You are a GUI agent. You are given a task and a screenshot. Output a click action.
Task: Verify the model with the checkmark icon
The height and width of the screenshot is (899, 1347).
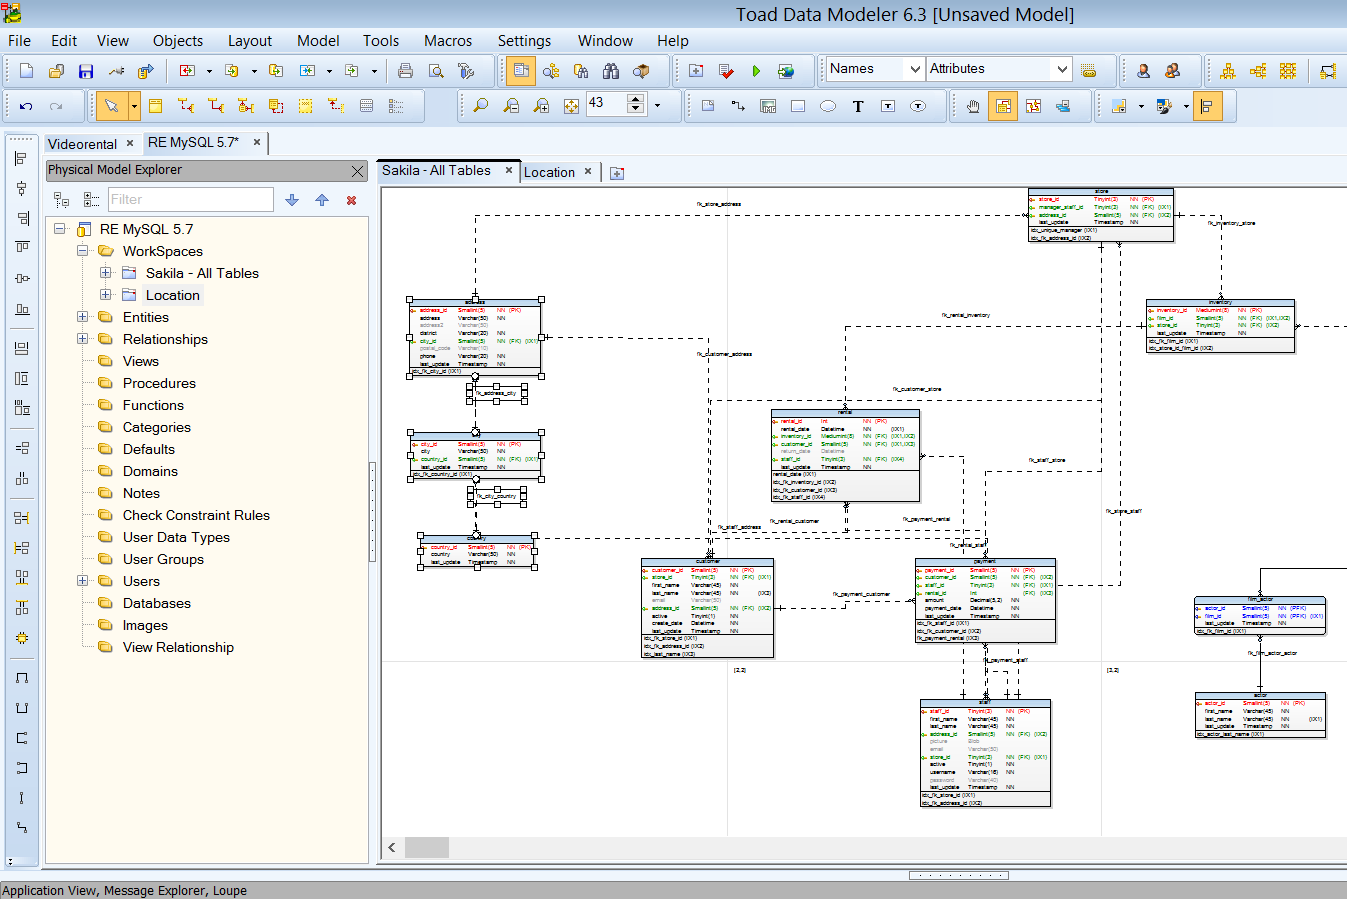(726, 71)
